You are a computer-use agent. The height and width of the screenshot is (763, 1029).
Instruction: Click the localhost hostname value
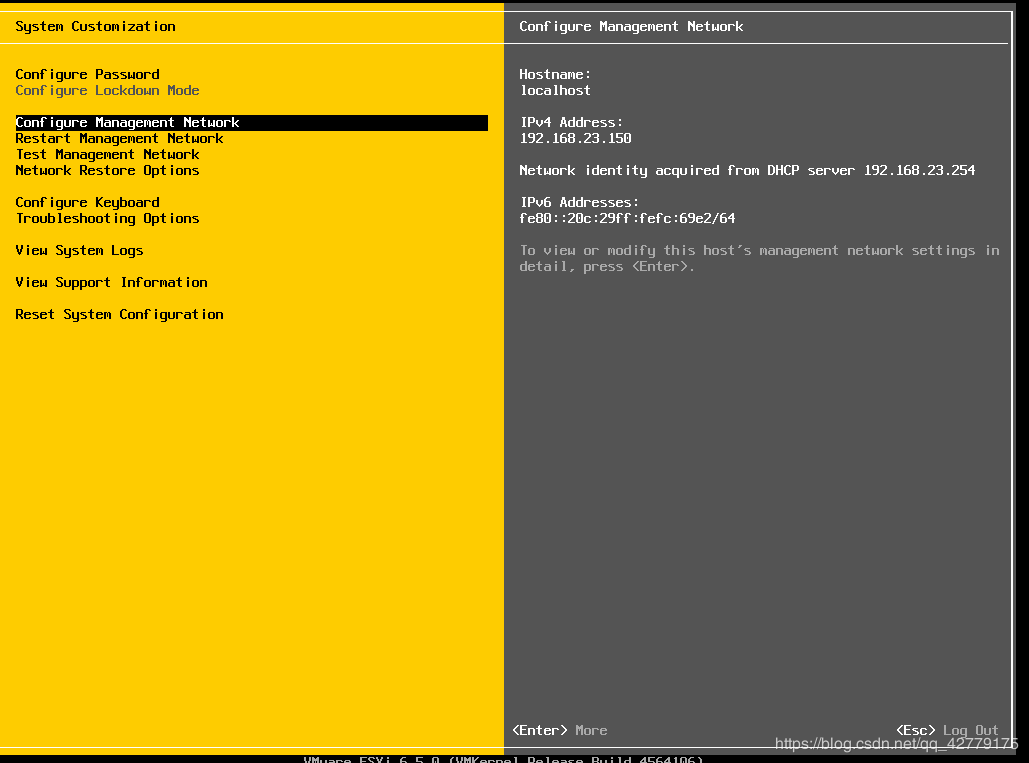(x=555, y=90)
